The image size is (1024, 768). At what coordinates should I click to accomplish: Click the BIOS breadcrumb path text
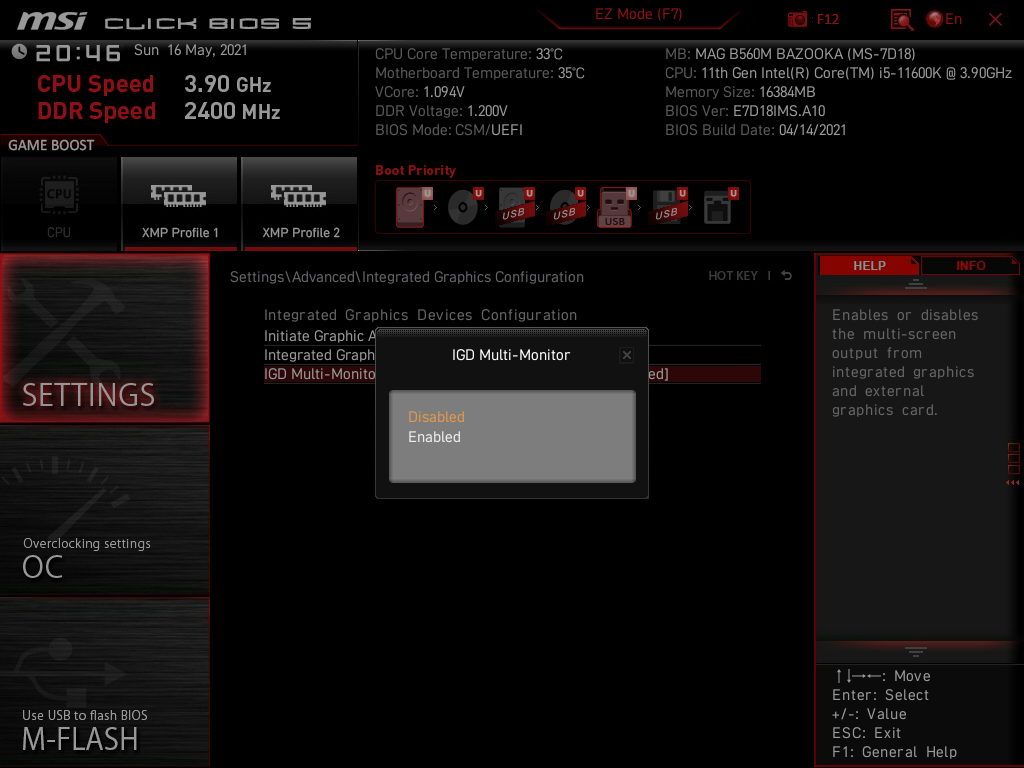pyautogui.click(x=406, y=277)
